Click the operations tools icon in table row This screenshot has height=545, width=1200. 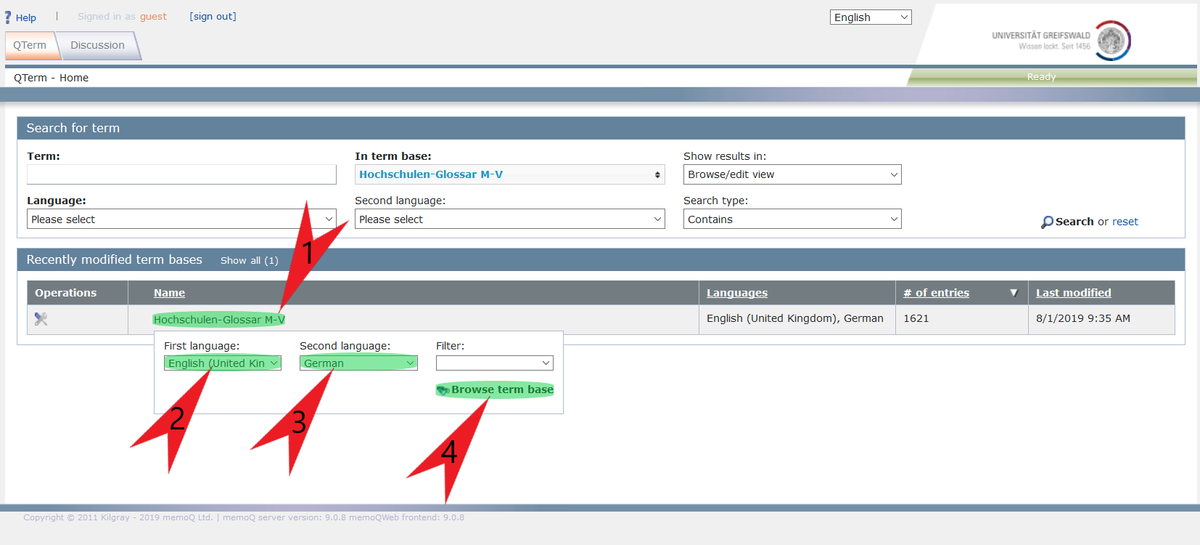coord(41,319)
